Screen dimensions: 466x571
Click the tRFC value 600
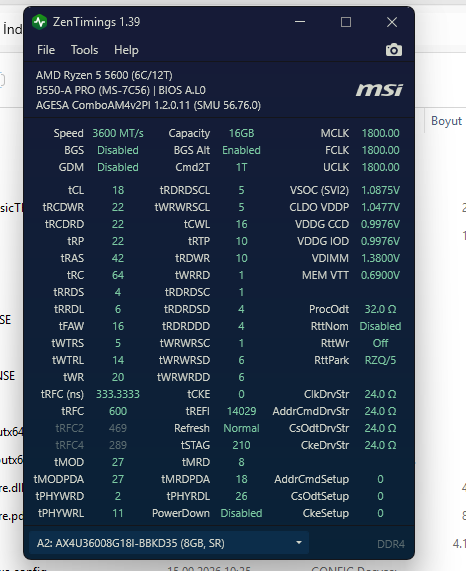coord(118,411)
